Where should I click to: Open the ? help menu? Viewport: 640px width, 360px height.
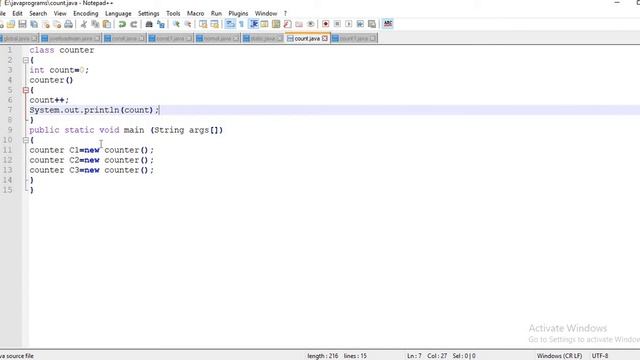[285, 13]
